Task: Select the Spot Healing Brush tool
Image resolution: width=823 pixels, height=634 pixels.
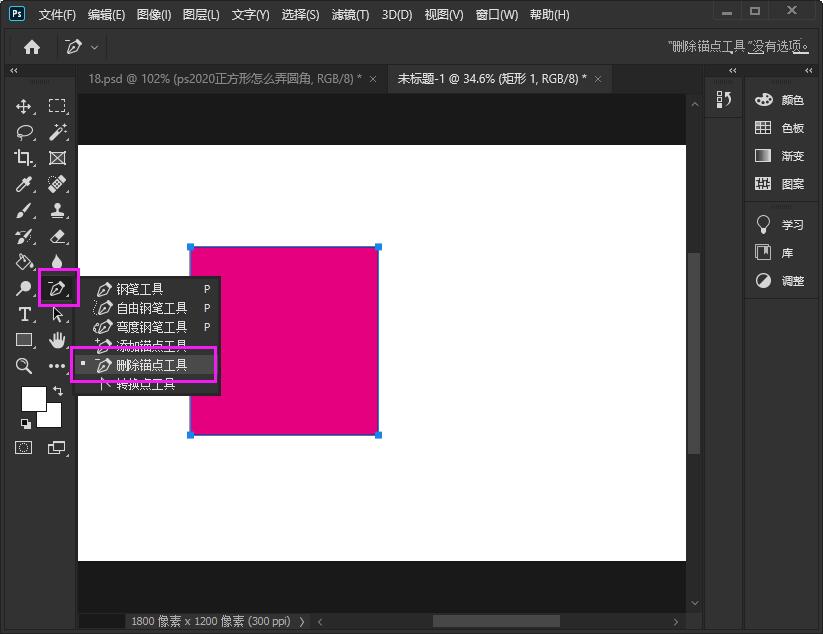Action: (57, 184)
